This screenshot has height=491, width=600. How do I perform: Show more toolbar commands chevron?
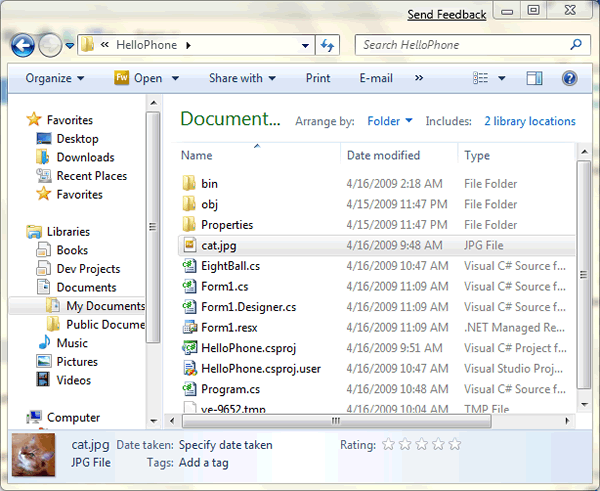point(418,78)
